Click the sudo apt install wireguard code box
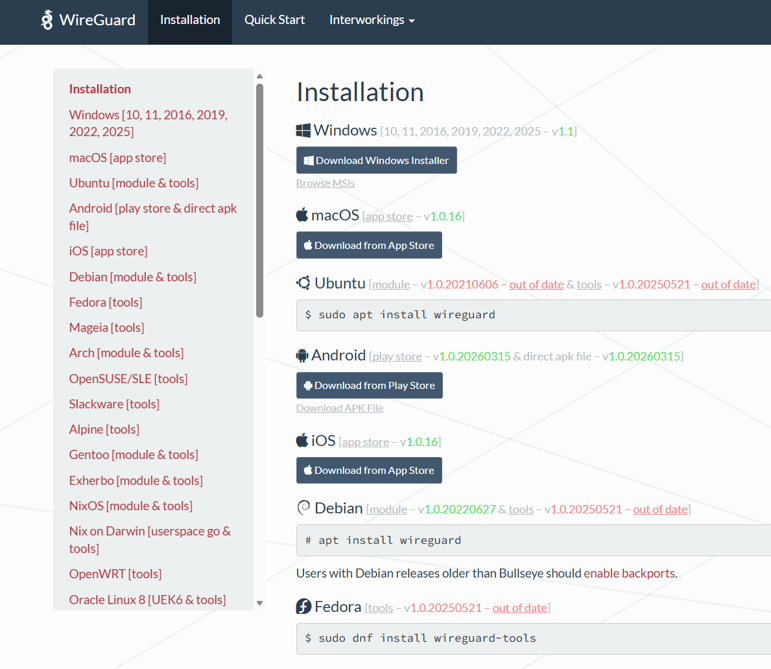The width and height of the screenshot is (771, 669). 534,315
